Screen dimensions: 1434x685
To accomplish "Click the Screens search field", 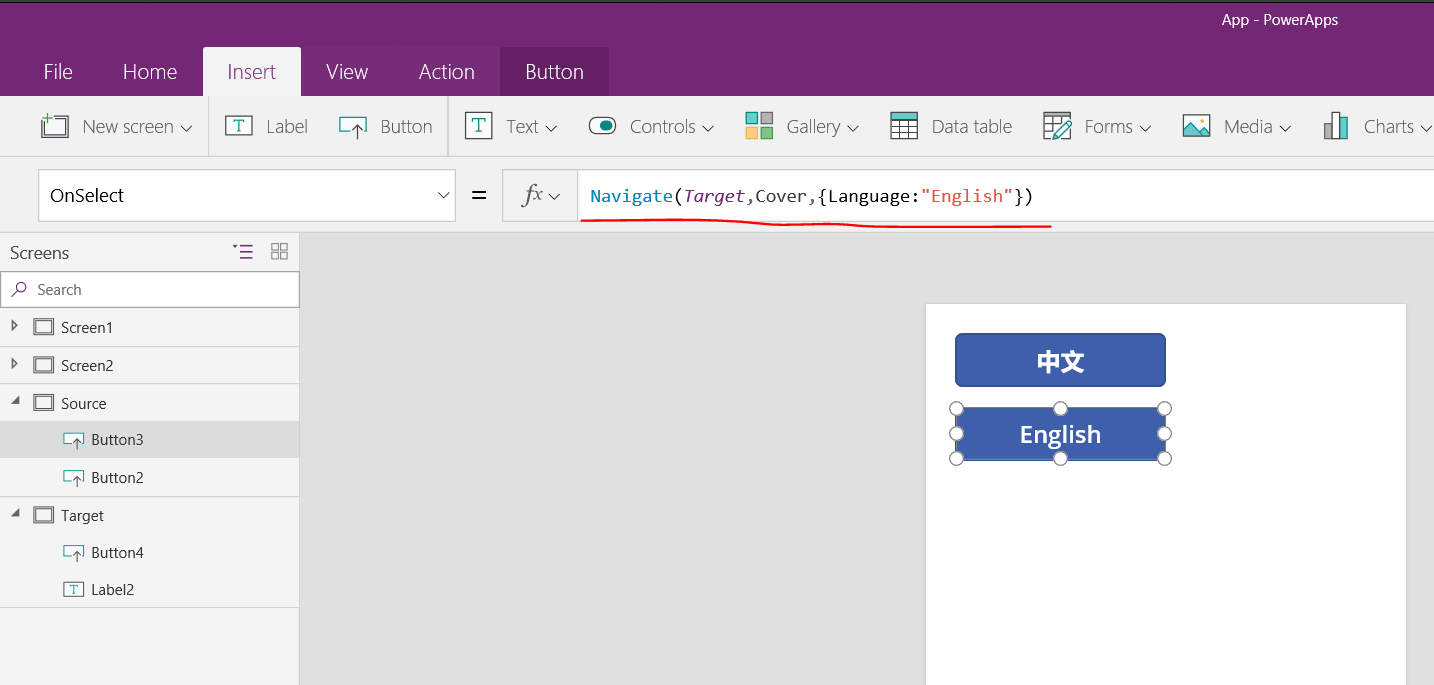I will point(150,289).
